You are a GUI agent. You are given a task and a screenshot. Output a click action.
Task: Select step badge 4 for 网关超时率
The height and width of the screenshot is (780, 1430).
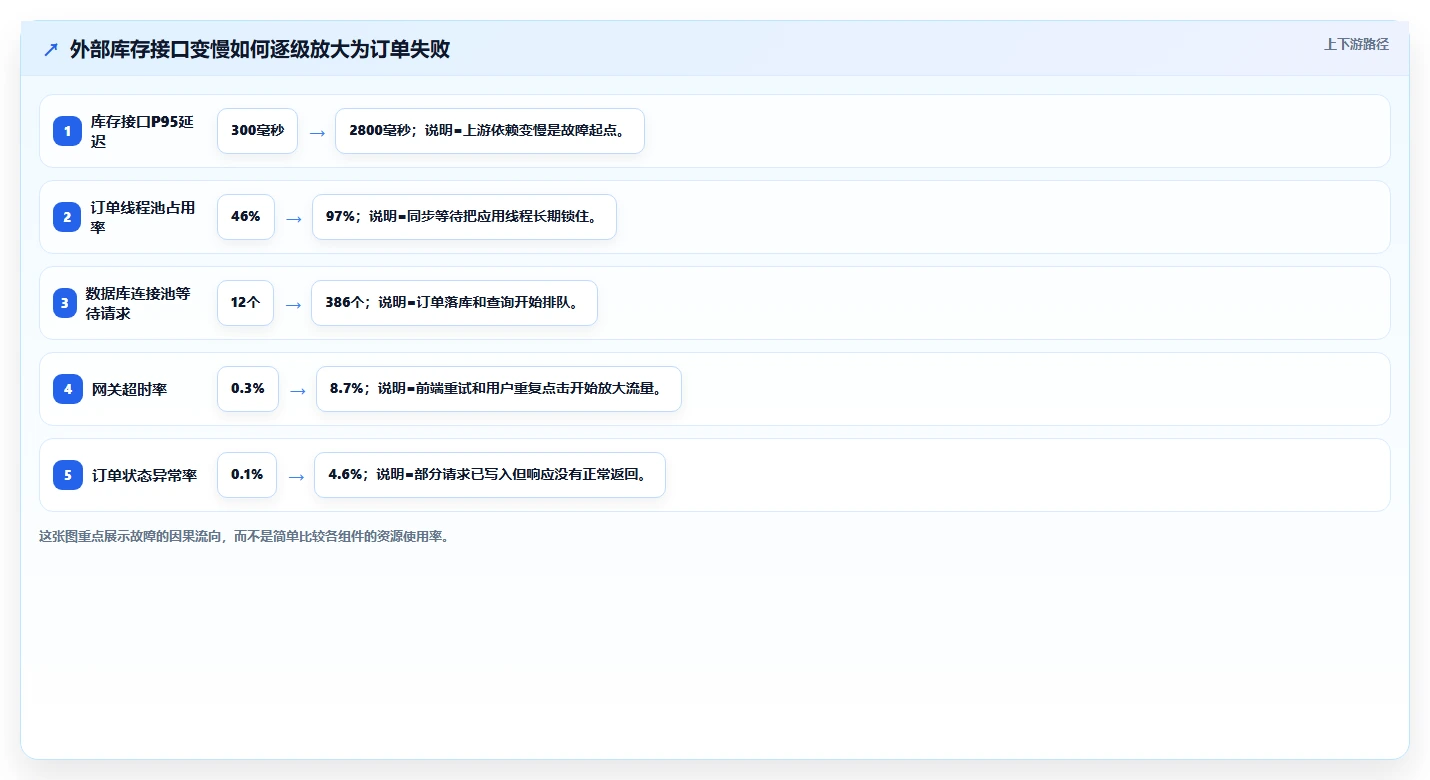[x=68, y=389]
